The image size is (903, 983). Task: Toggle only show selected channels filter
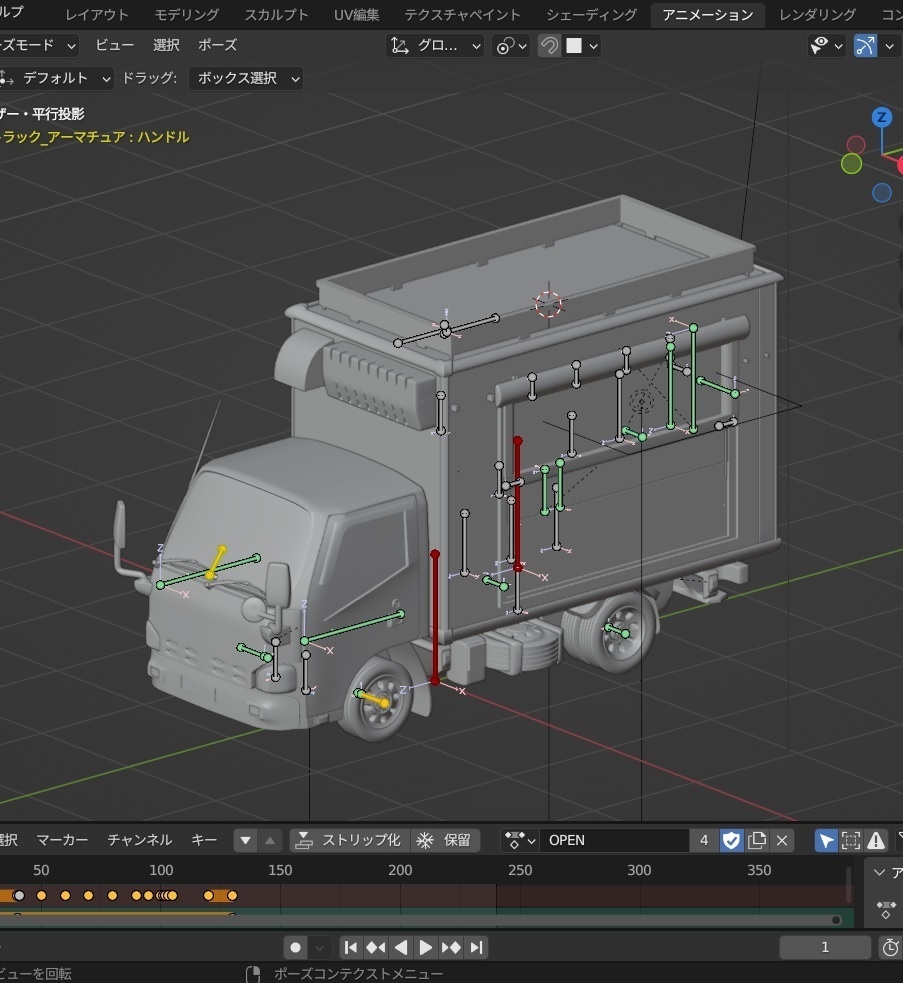[826, 840]
